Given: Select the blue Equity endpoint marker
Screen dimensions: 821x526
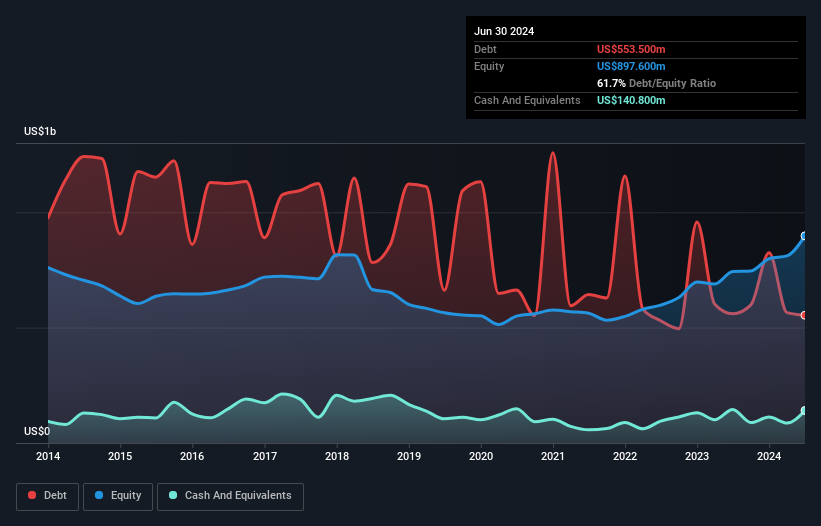Looking at the screenshot, I should 804,236.
